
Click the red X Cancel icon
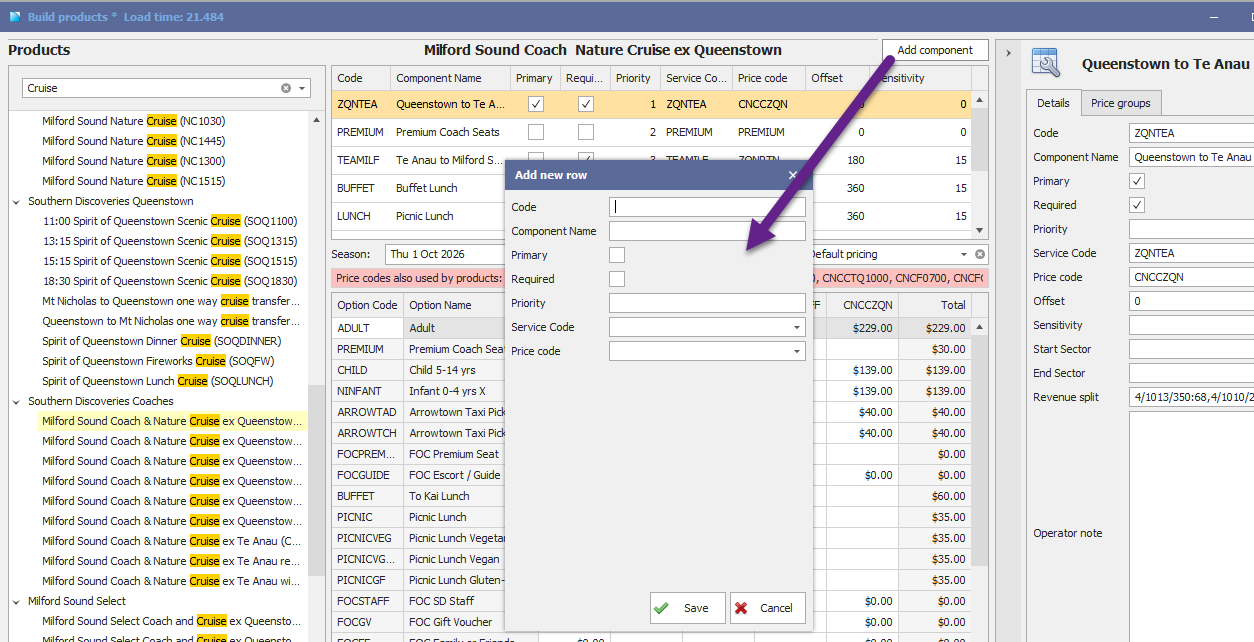coord(741,608)
